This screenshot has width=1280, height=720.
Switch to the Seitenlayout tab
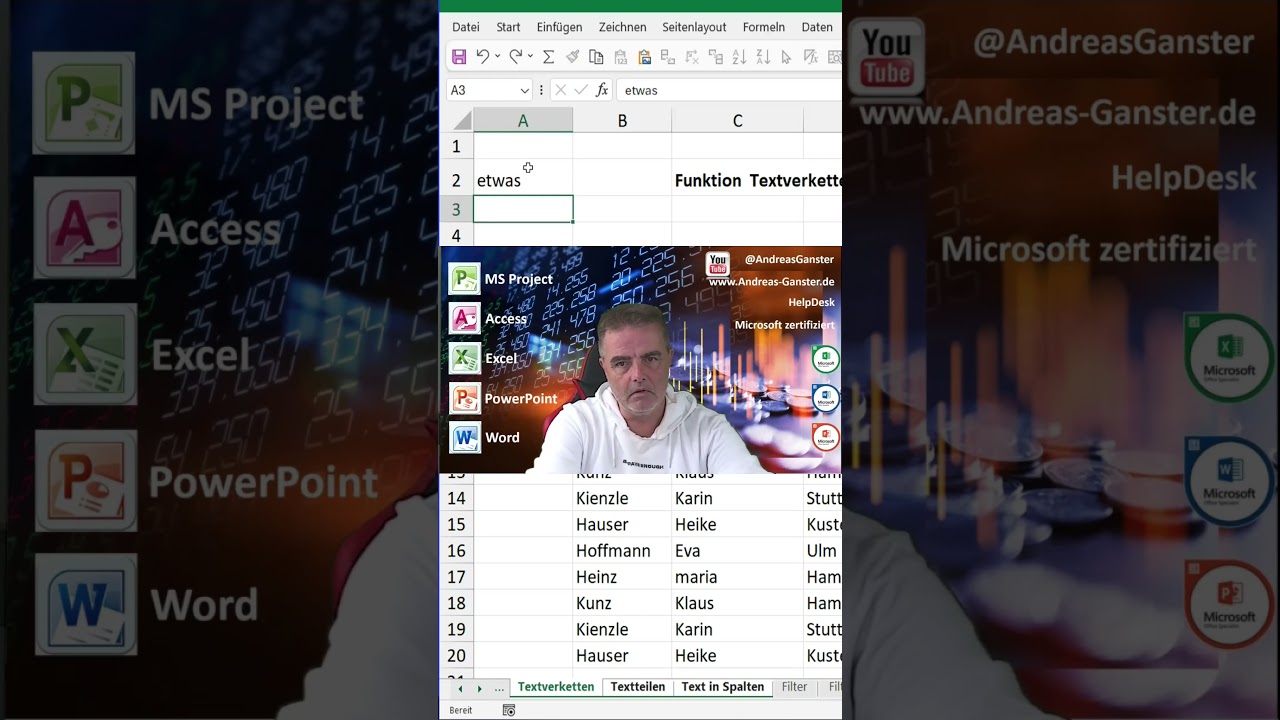695,27
